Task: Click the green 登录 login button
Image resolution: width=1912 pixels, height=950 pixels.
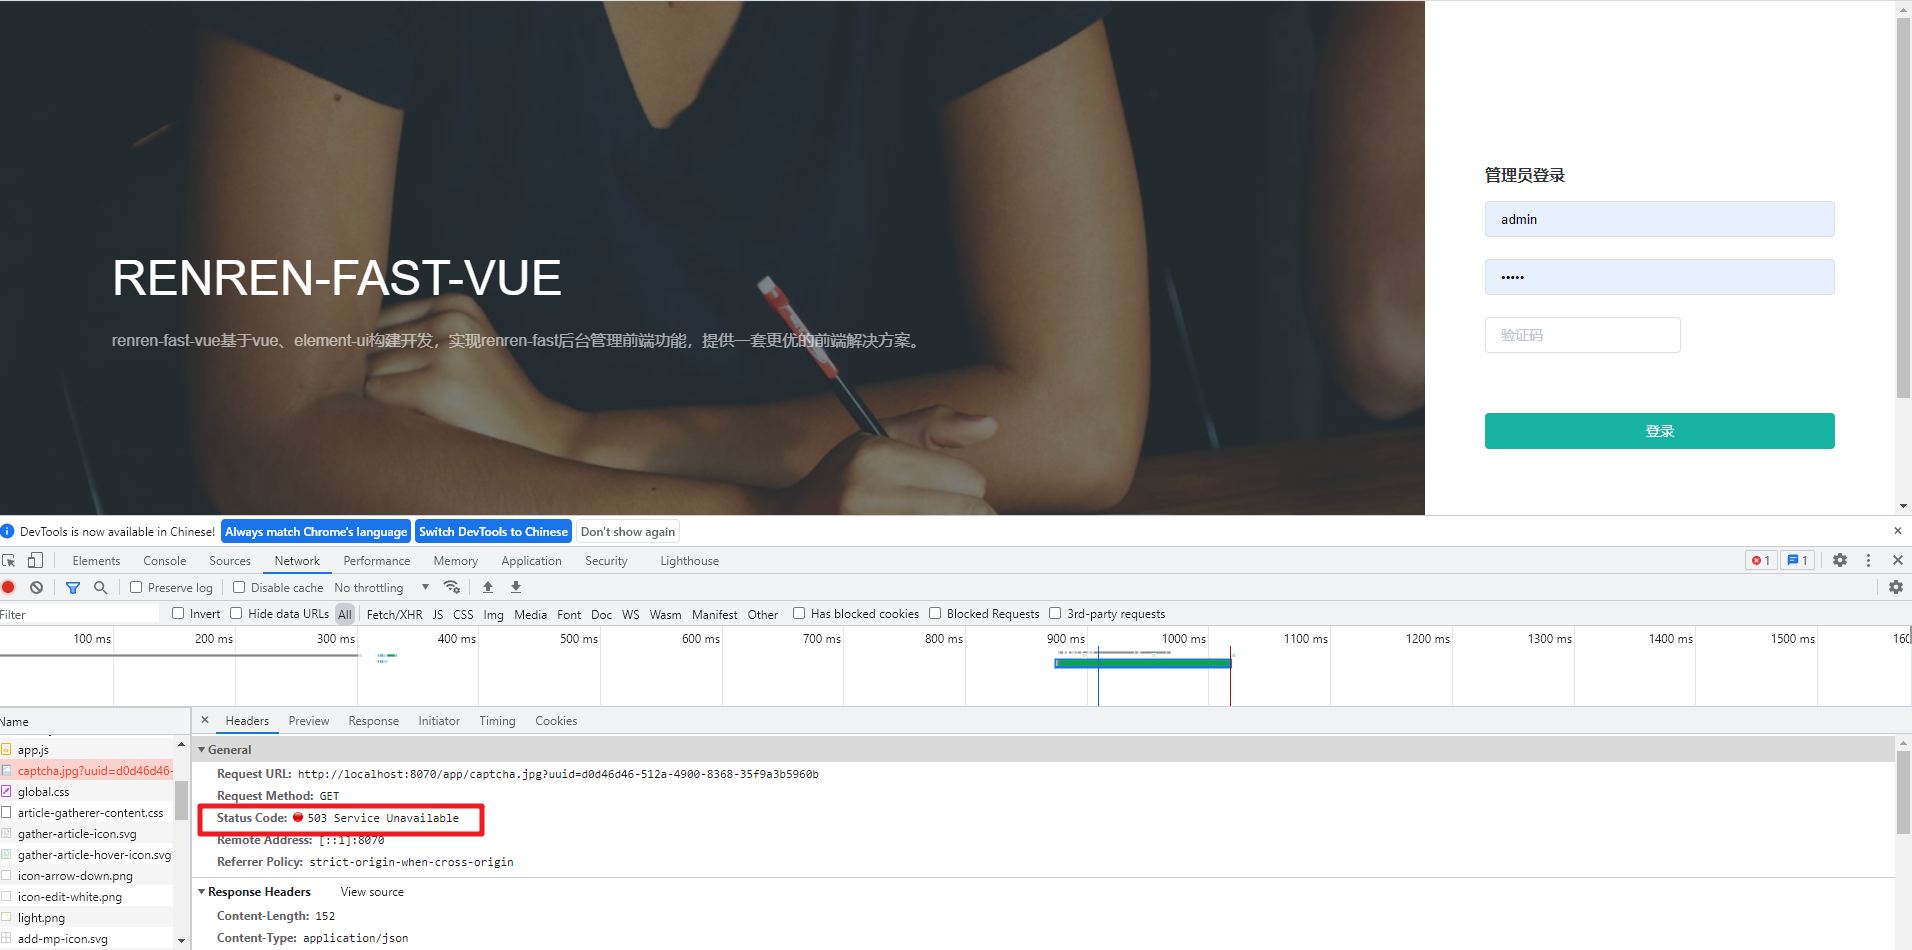Action: 1660,431
